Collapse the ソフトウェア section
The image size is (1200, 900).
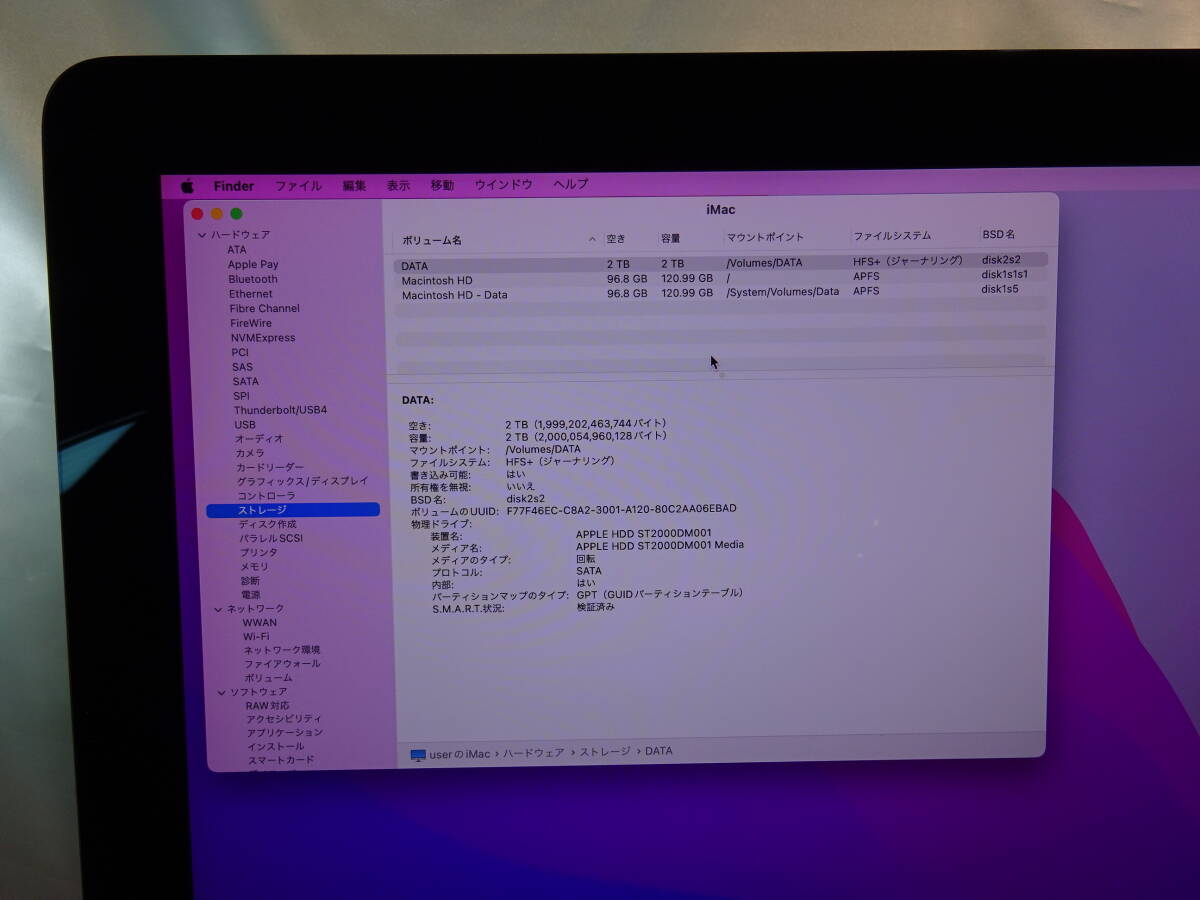point(222,692)
